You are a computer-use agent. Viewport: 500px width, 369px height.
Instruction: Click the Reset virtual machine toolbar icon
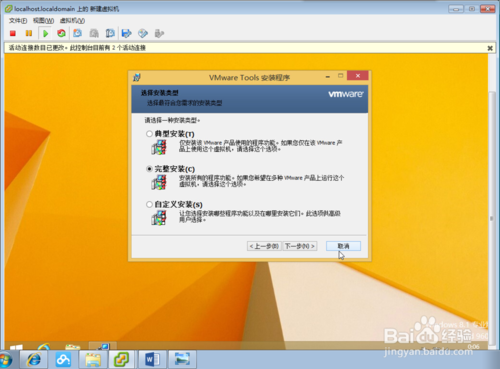click(61, 33)
